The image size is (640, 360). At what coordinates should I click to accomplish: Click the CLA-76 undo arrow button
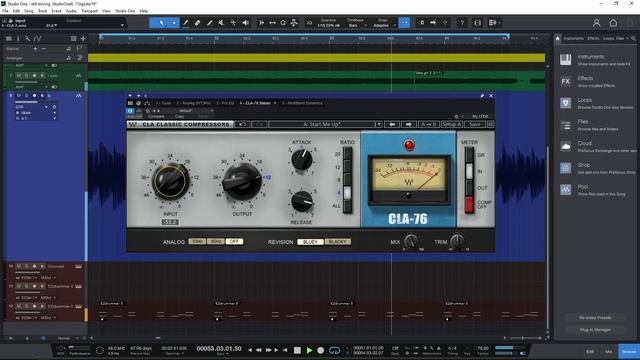coord(242,124)
